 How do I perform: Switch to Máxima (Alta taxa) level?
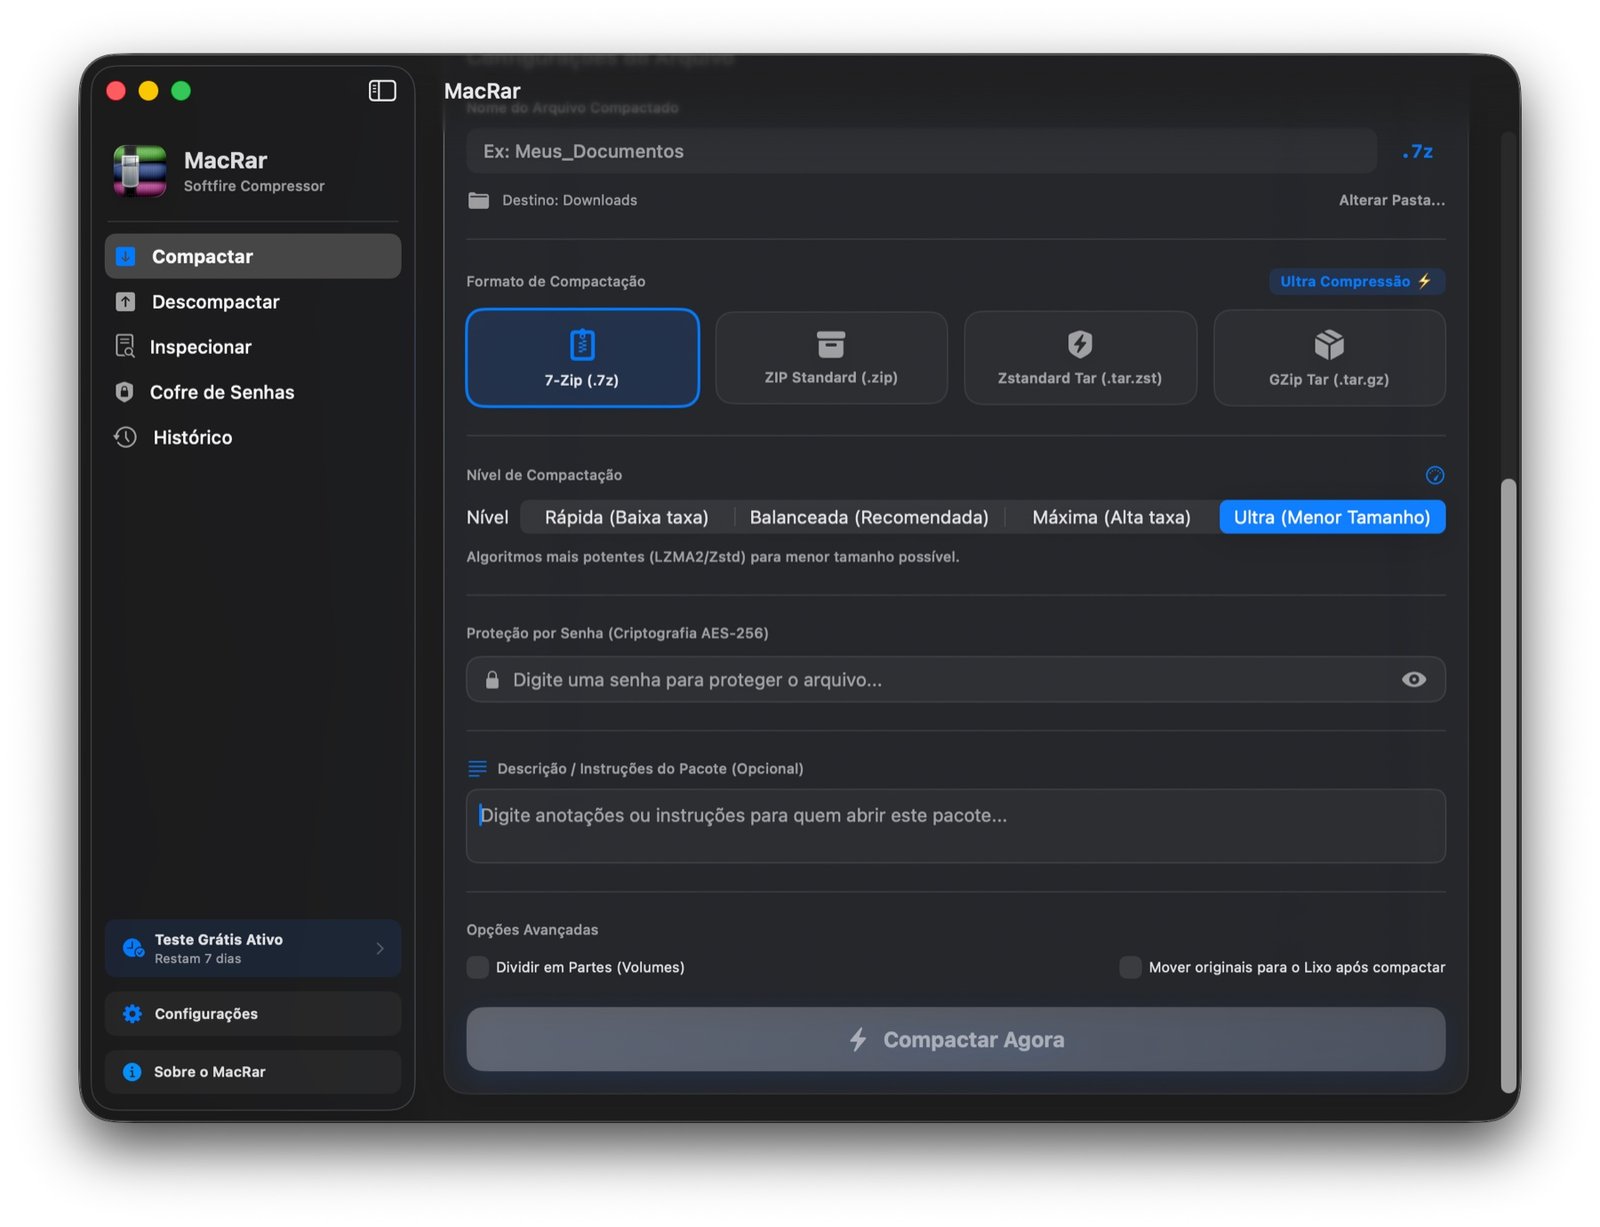[1111, 517]
